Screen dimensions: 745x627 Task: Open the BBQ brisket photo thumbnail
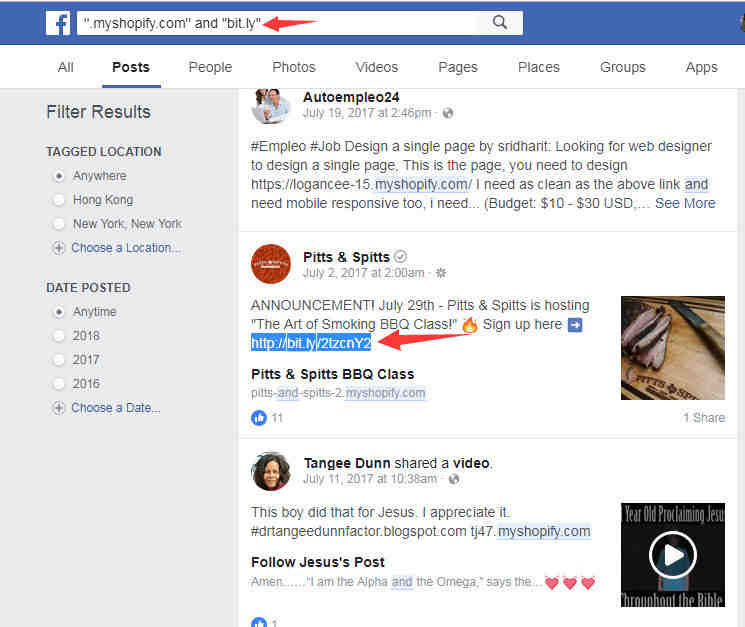pyautogui.click(x=673, y=348)
